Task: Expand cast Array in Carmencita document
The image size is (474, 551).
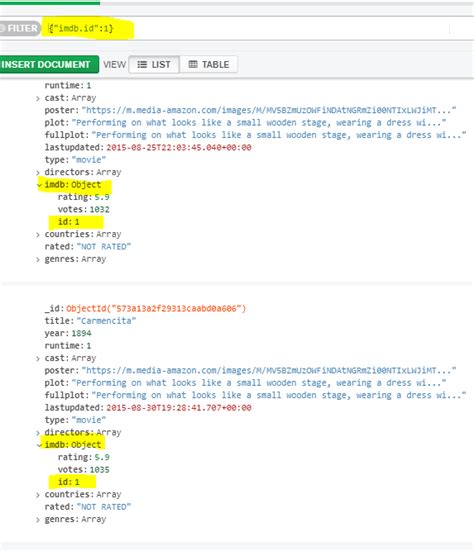Action: 38,358
